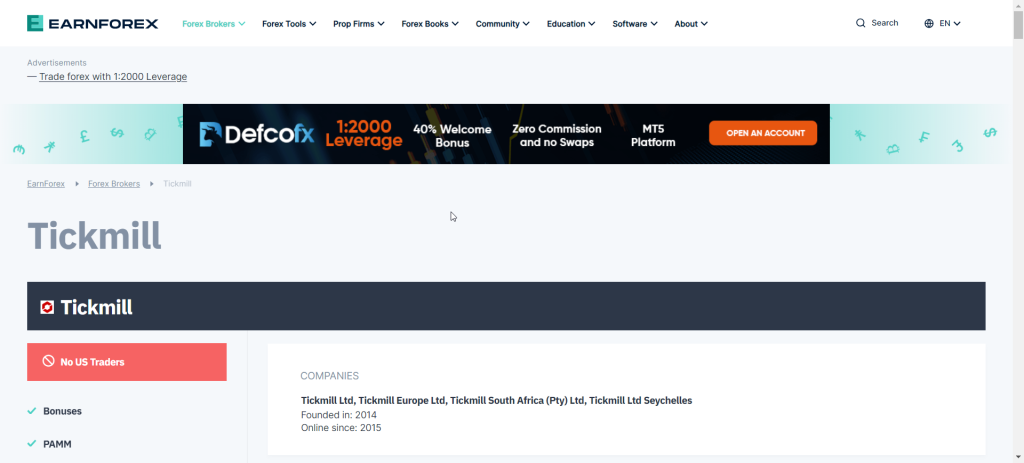
Task: Expand the Prop Firms menu
Action: 359,24
